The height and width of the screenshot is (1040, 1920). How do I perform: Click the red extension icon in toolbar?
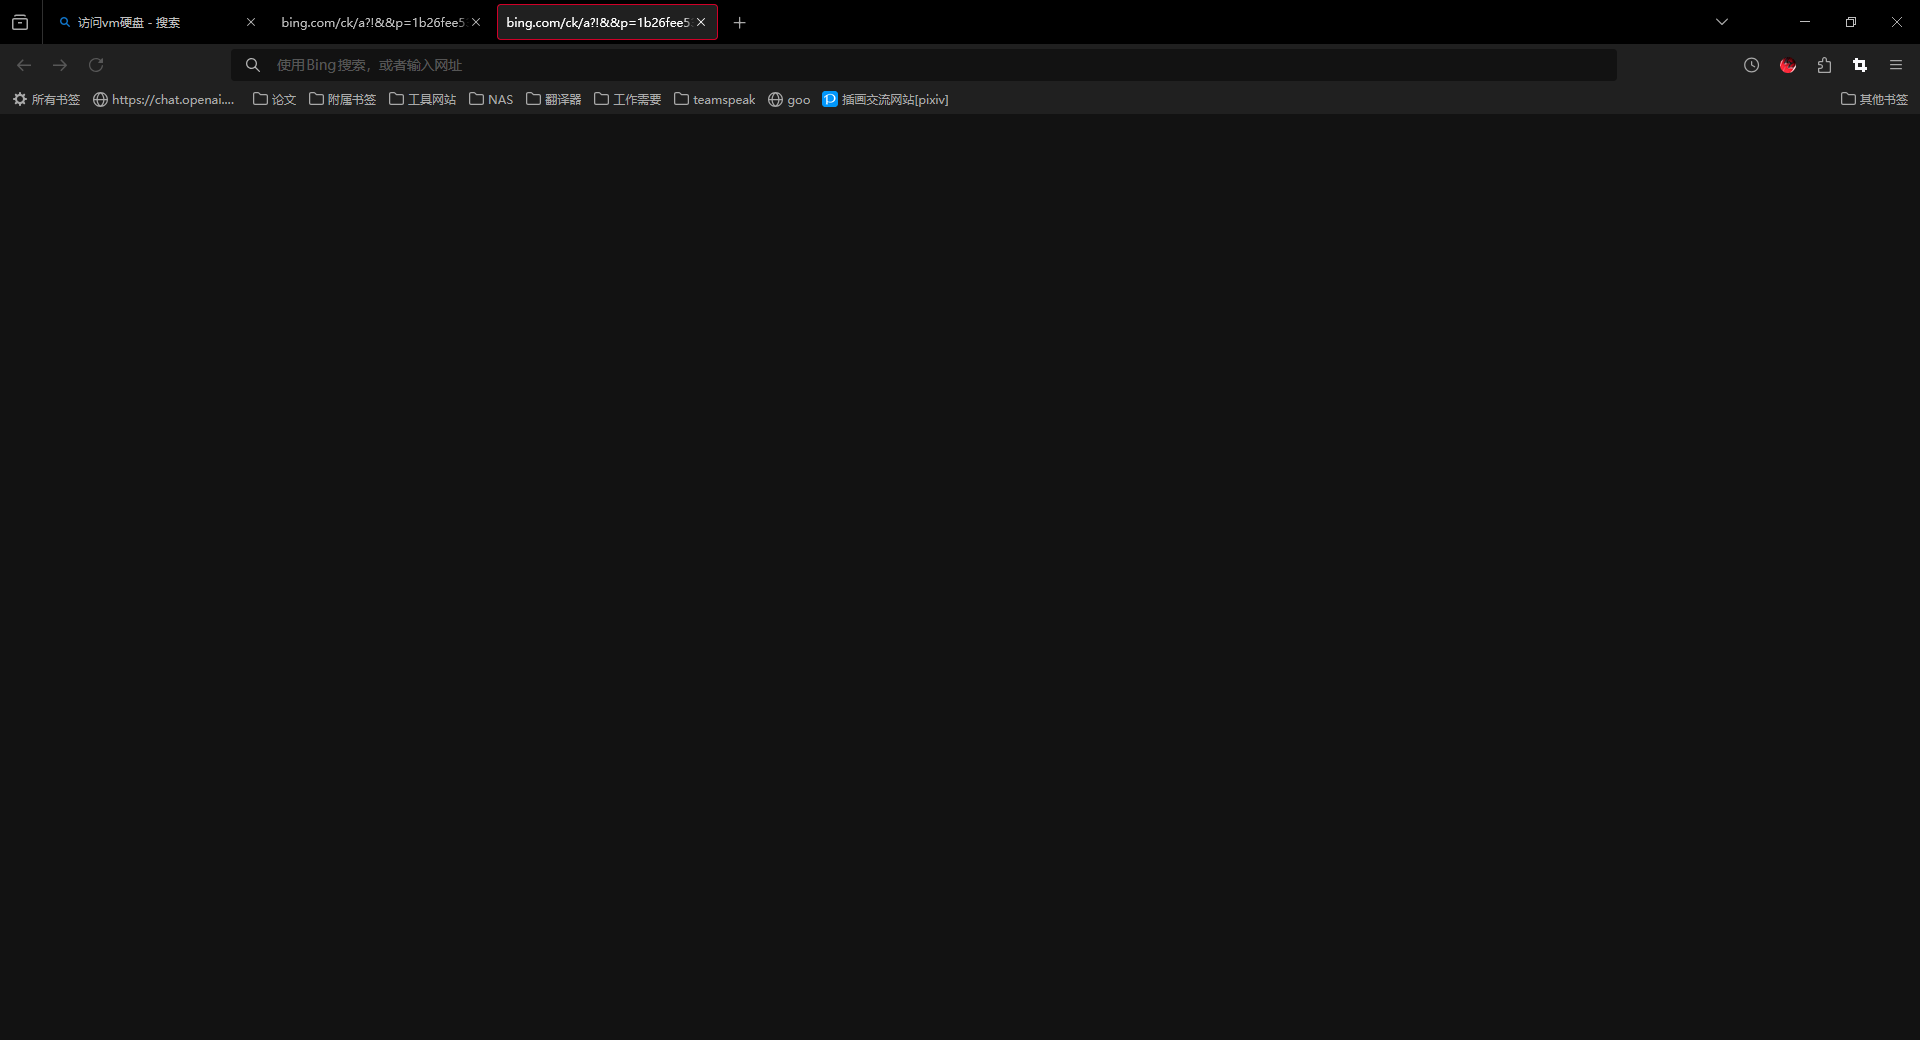pyautogui.click(x=1788, y=65)
